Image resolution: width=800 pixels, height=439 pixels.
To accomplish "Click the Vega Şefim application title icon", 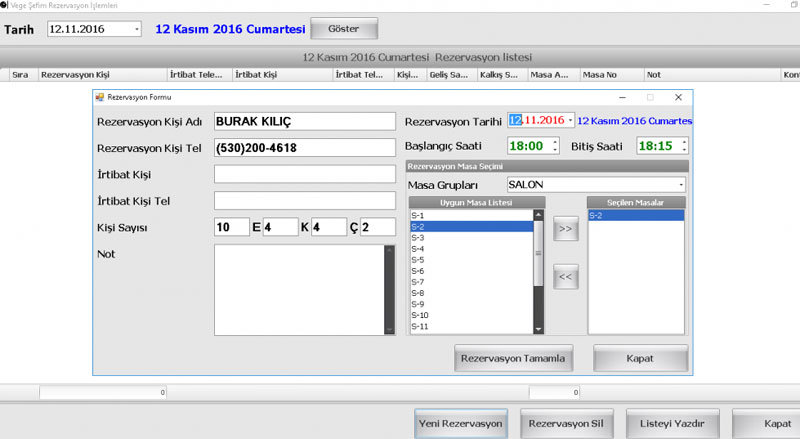I will click(4, 5).
